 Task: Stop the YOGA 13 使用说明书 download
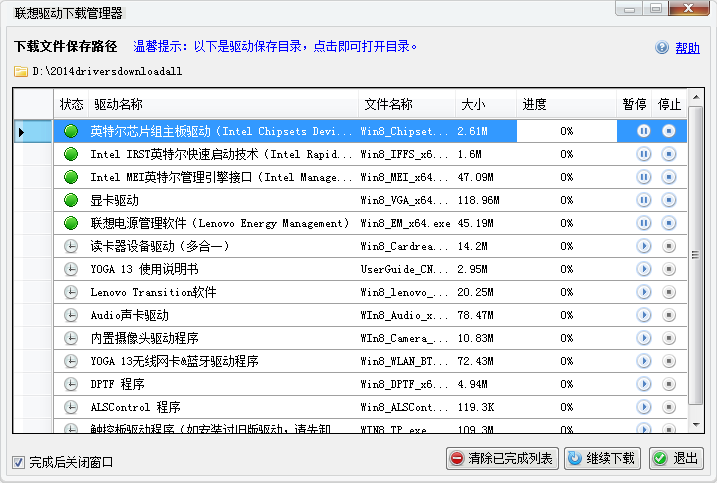click(669, 269)
